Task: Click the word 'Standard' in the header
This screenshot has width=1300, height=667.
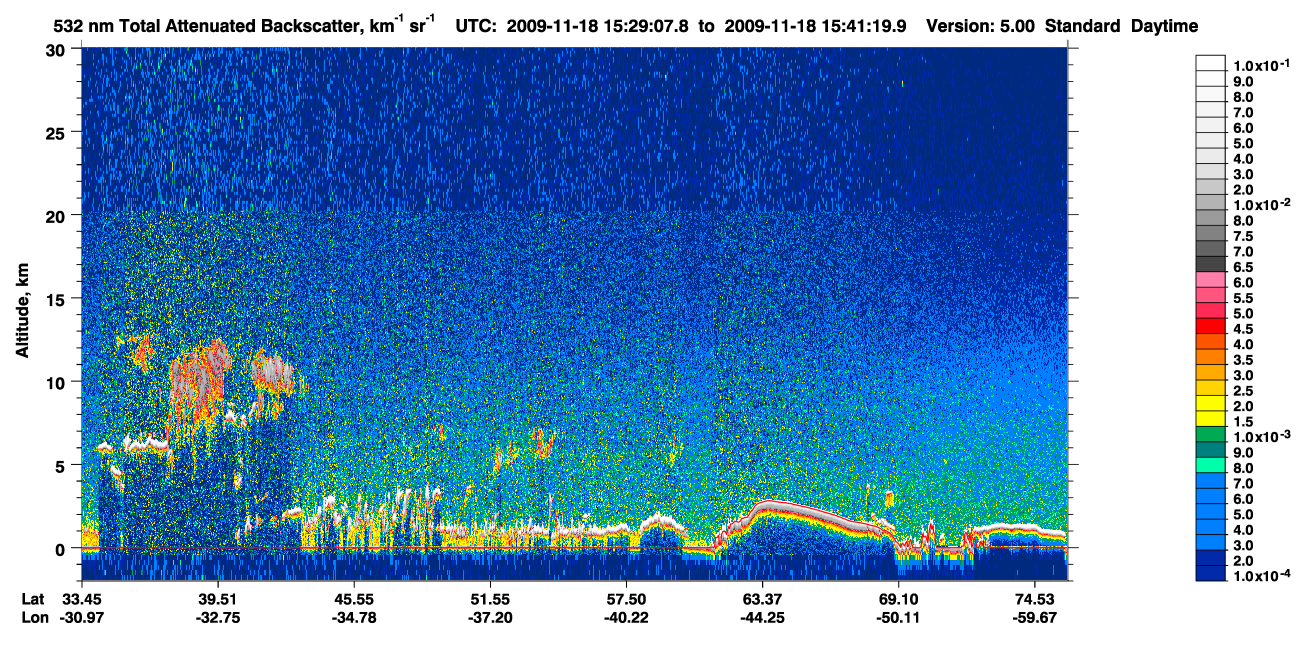Action: [1083, 27]
